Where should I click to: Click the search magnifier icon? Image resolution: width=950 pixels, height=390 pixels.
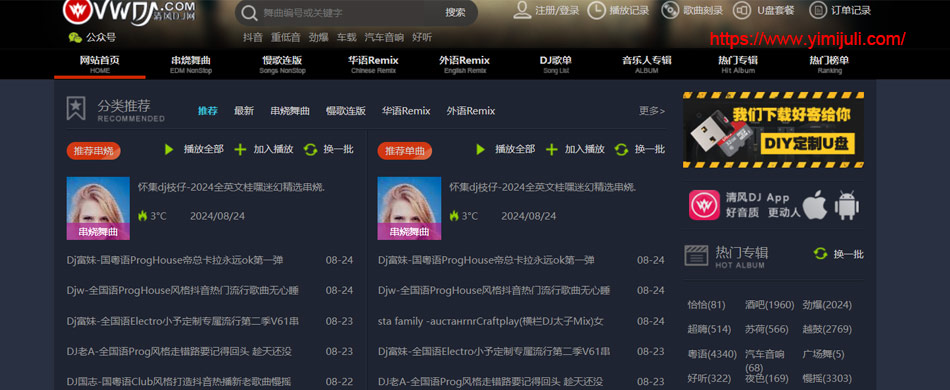[x=249, y=13]
